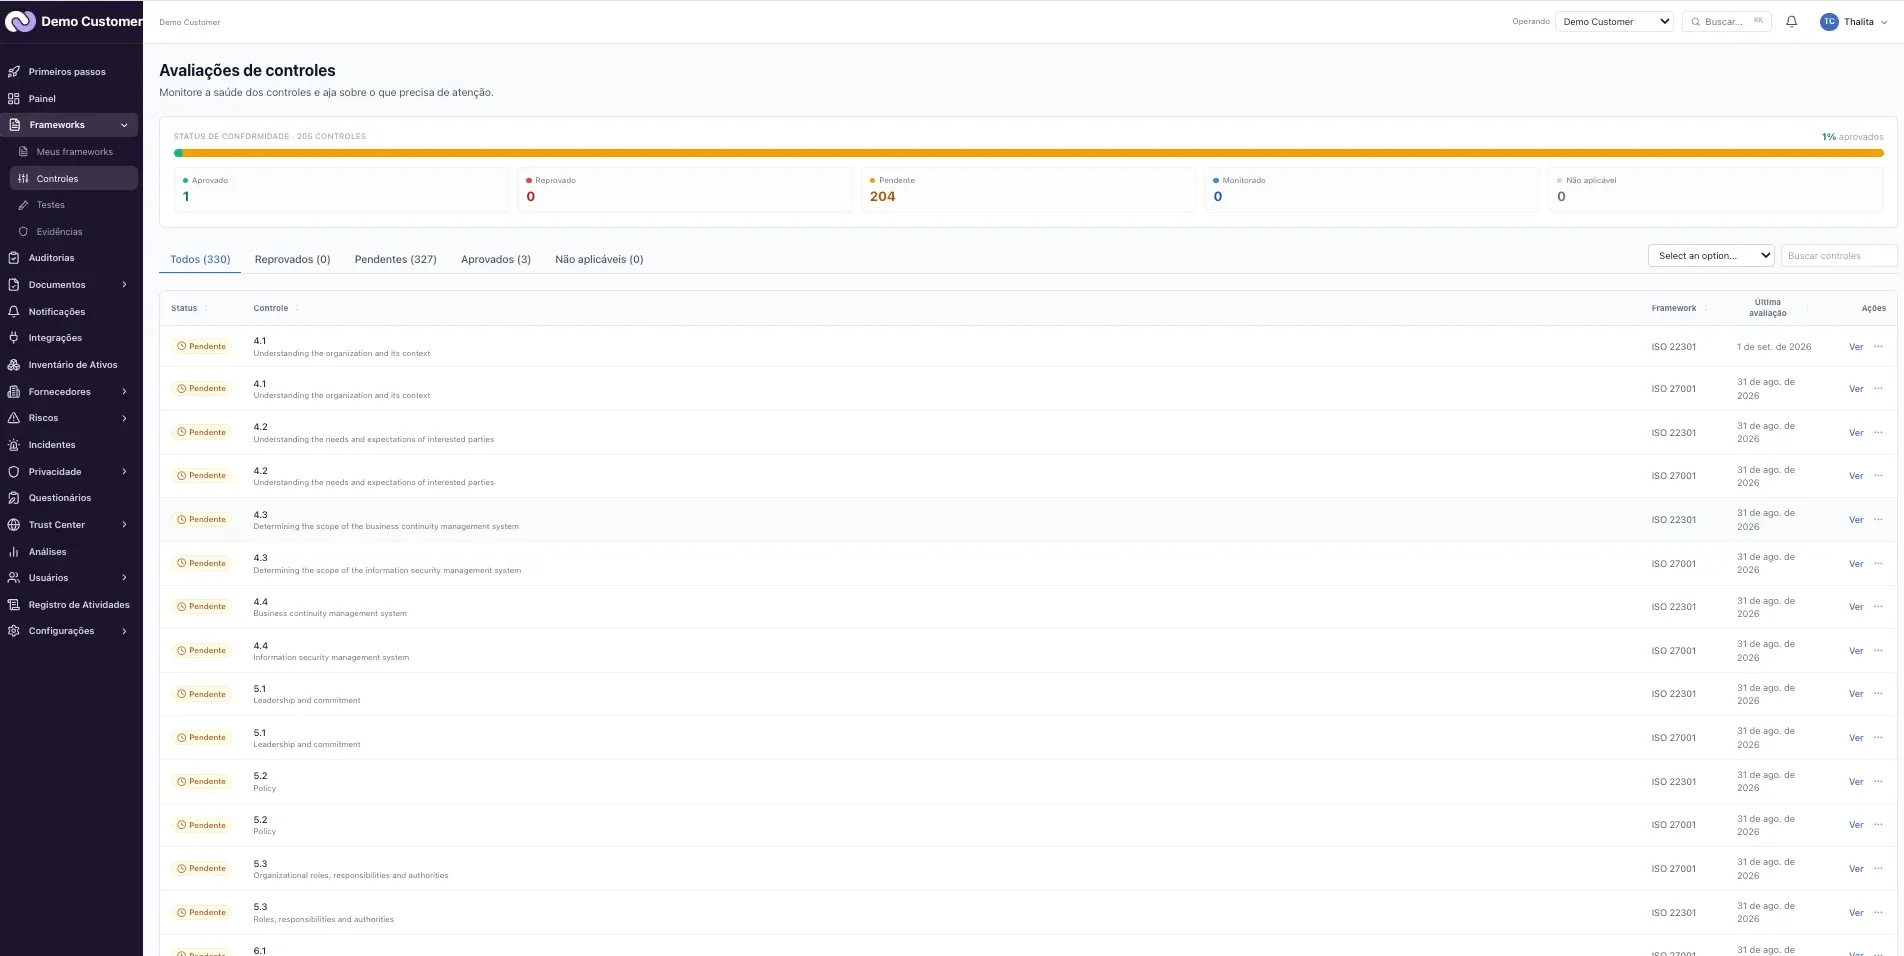The image size is (1904, 956).
Task: Click the Painel dashboard icon
Action: click(x=14, y=98)
